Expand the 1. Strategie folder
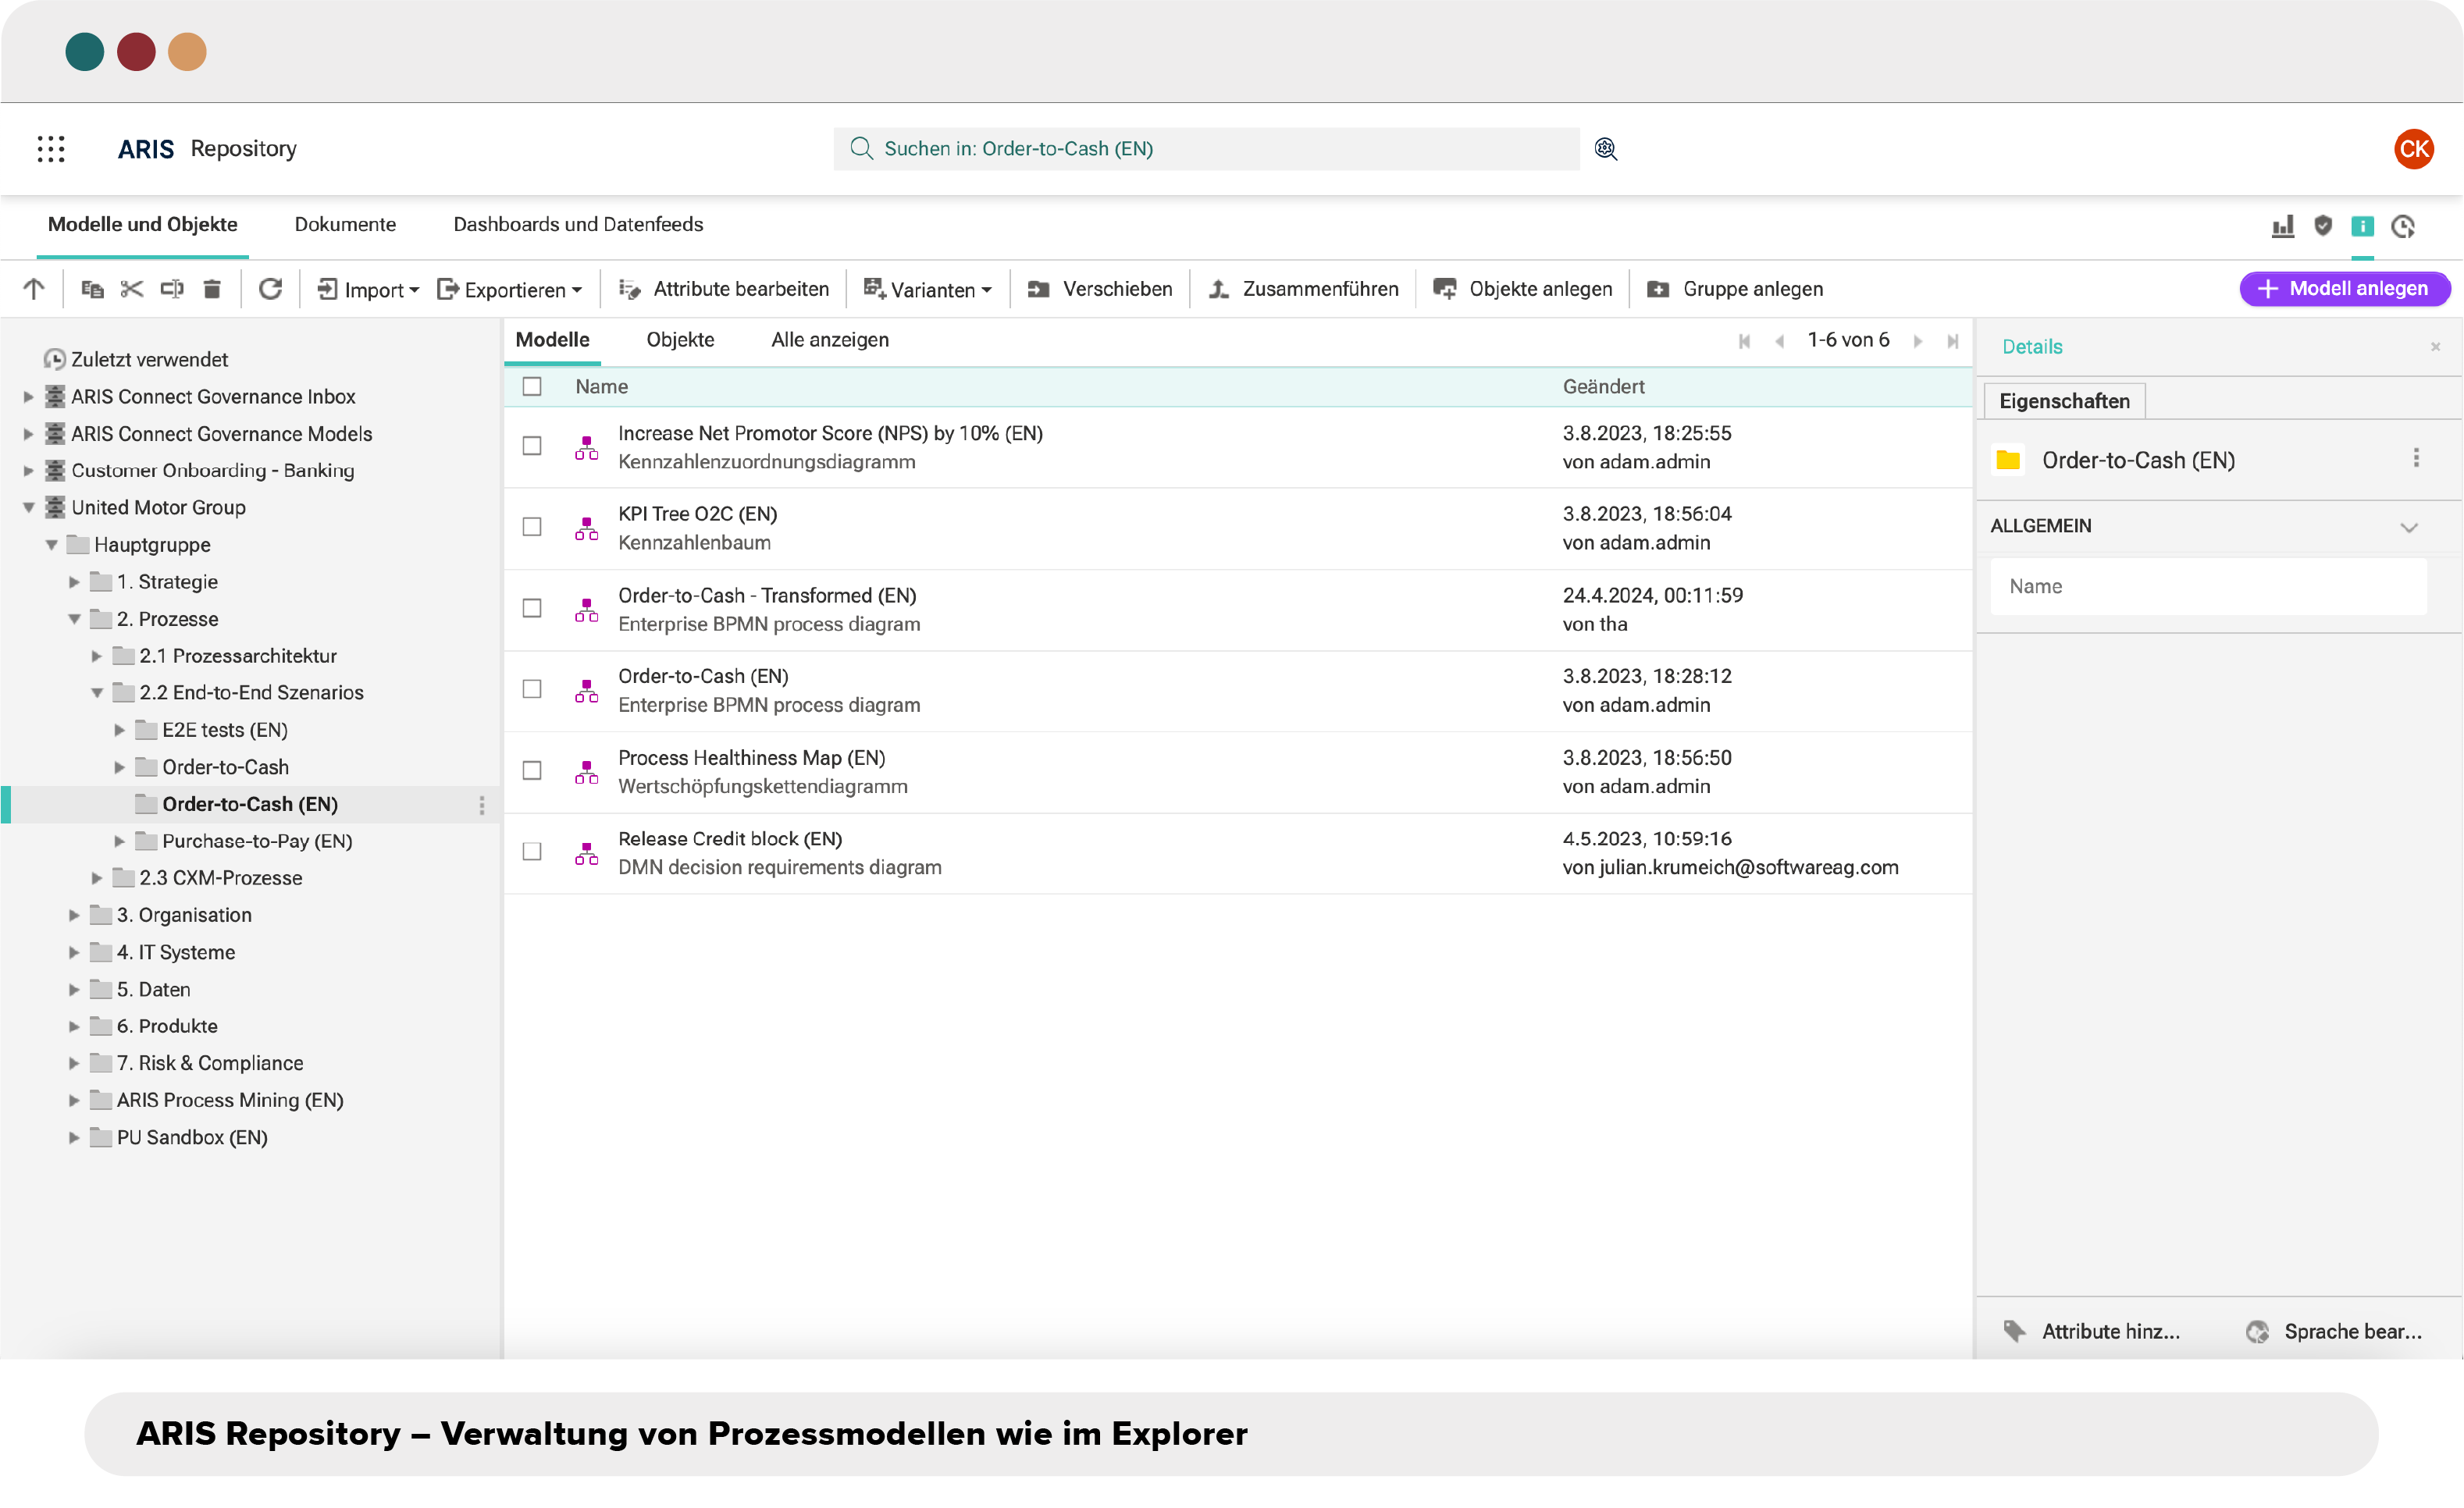The image size is (2464, 1508). tap(74, 582)
